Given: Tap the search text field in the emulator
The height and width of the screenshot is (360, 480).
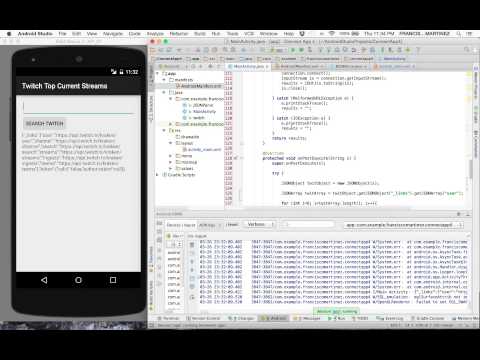Looking at the screenshot, I should click(x=78, y=107).
